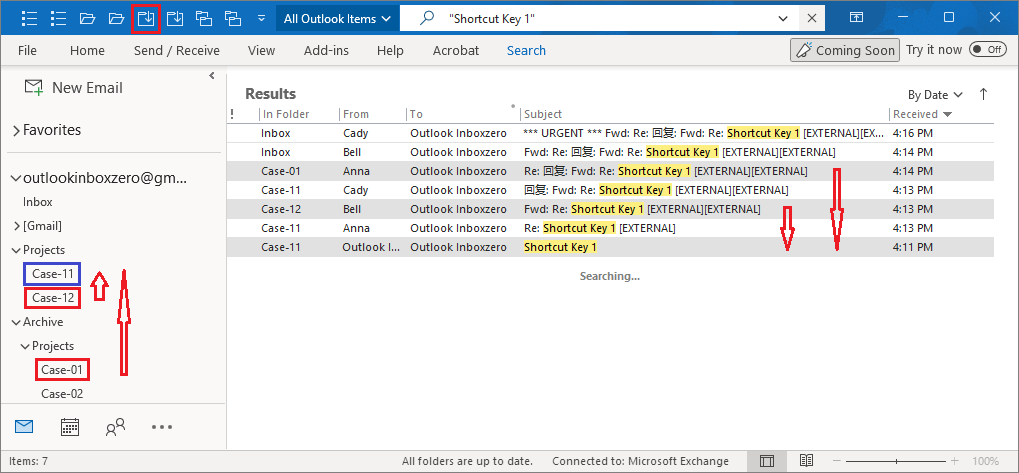1019x473 pixels.
Task: Open the All Outlook Items scope dropdown
Action: tap(336, 18)
